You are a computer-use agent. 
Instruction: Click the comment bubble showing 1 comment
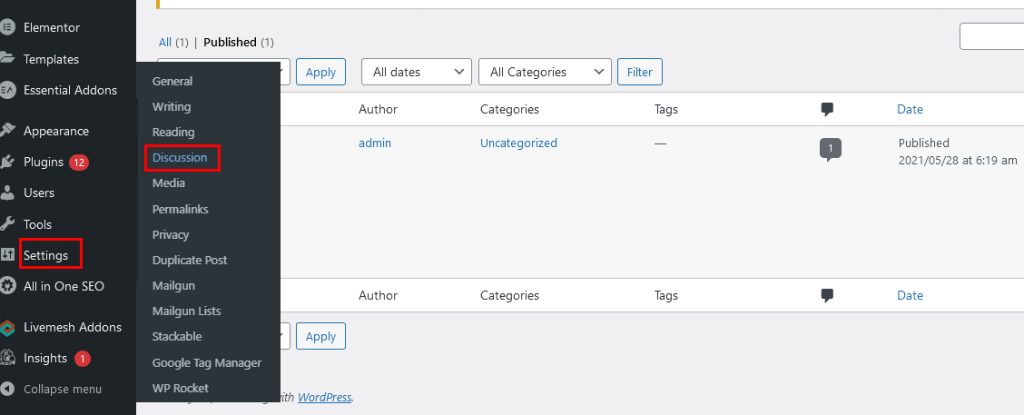pos(830,149)
